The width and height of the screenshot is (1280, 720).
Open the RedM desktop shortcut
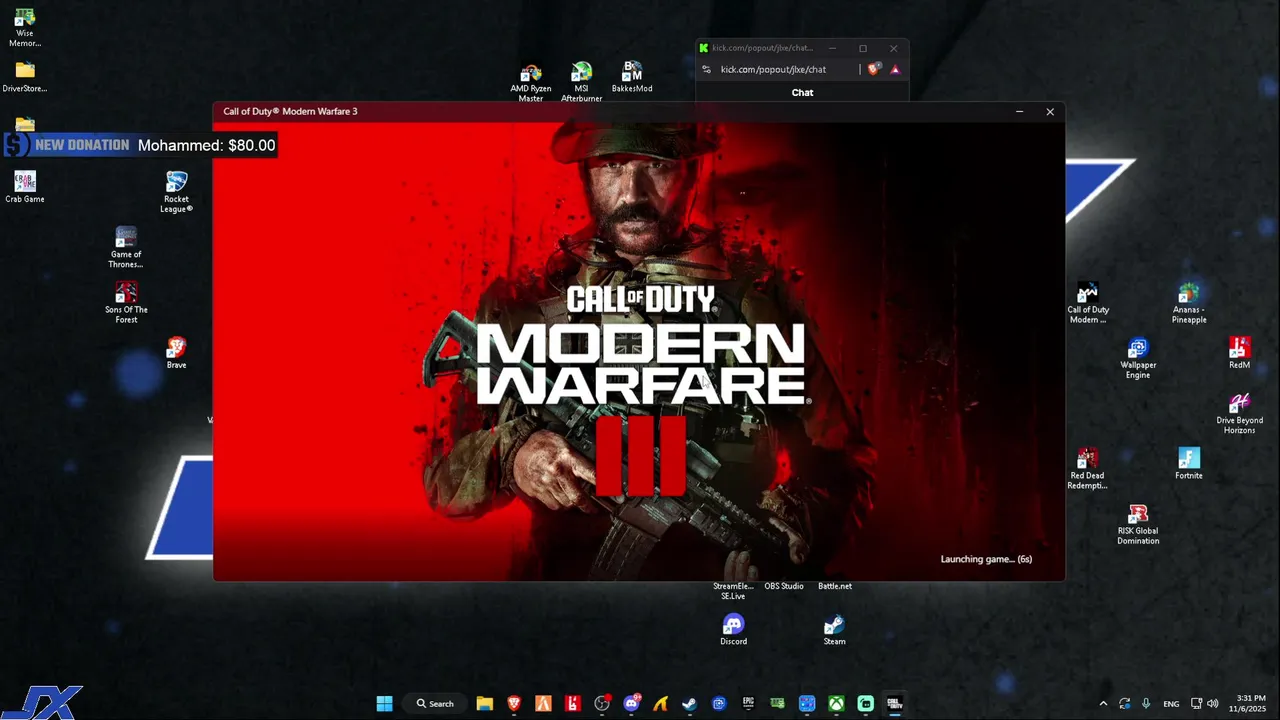[1240, 353]
